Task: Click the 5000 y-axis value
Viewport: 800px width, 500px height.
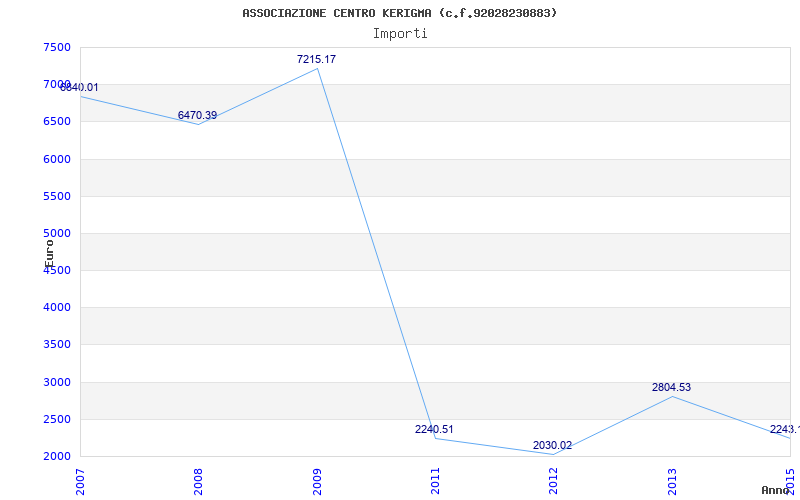Action: (57, 233)
